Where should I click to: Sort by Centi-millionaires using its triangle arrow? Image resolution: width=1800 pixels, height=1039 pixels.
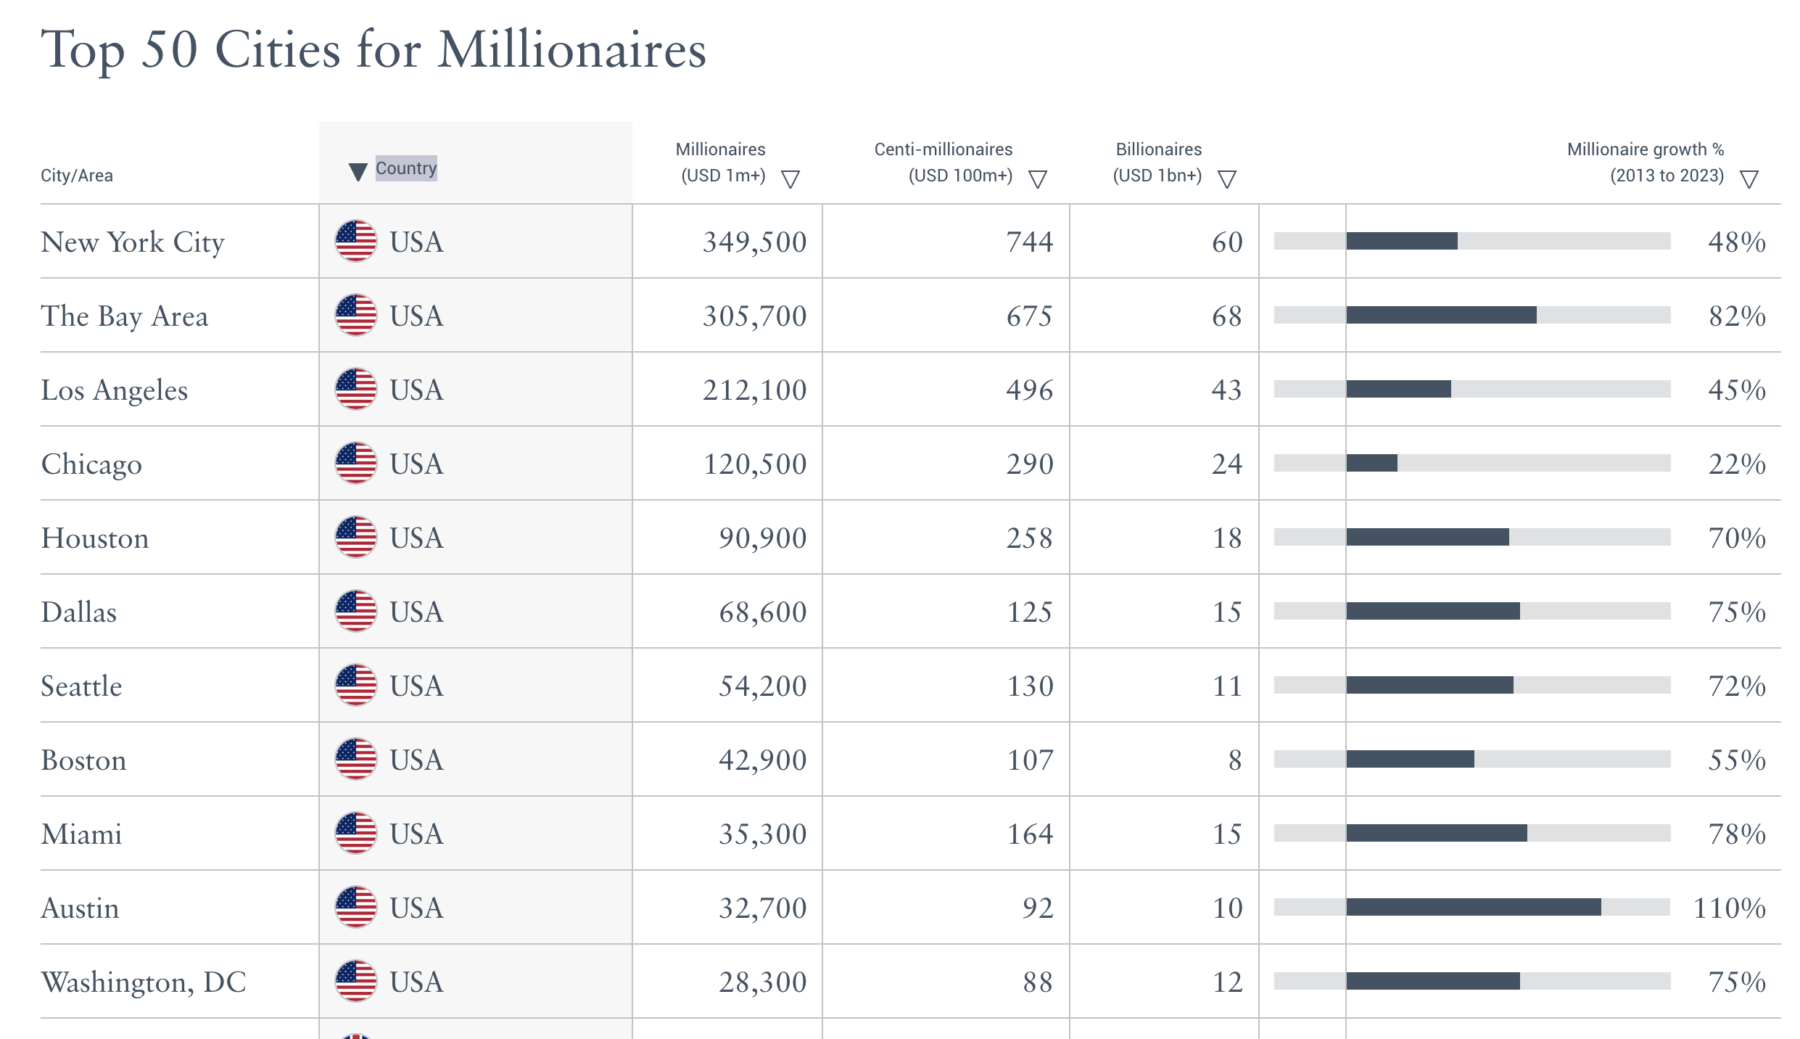point(1037,179)
